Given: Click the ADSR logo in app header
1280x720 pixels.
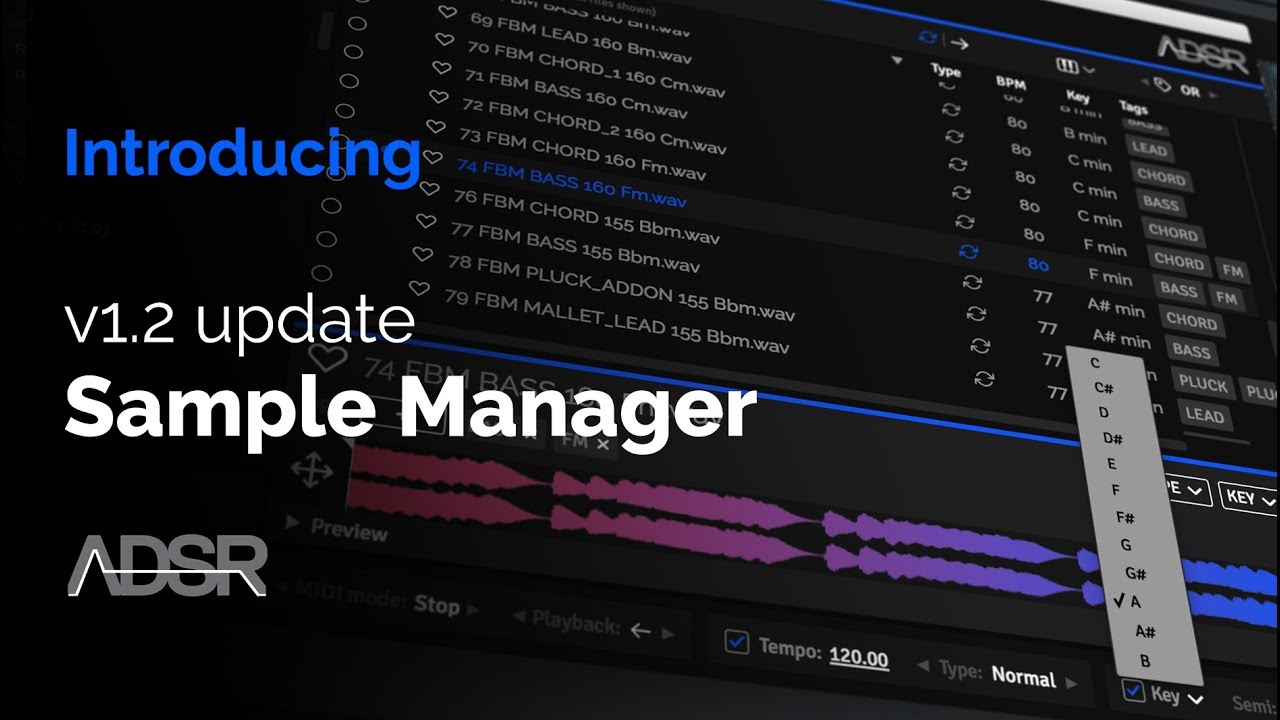Looking at the screenshot, I should (1202, 53).
